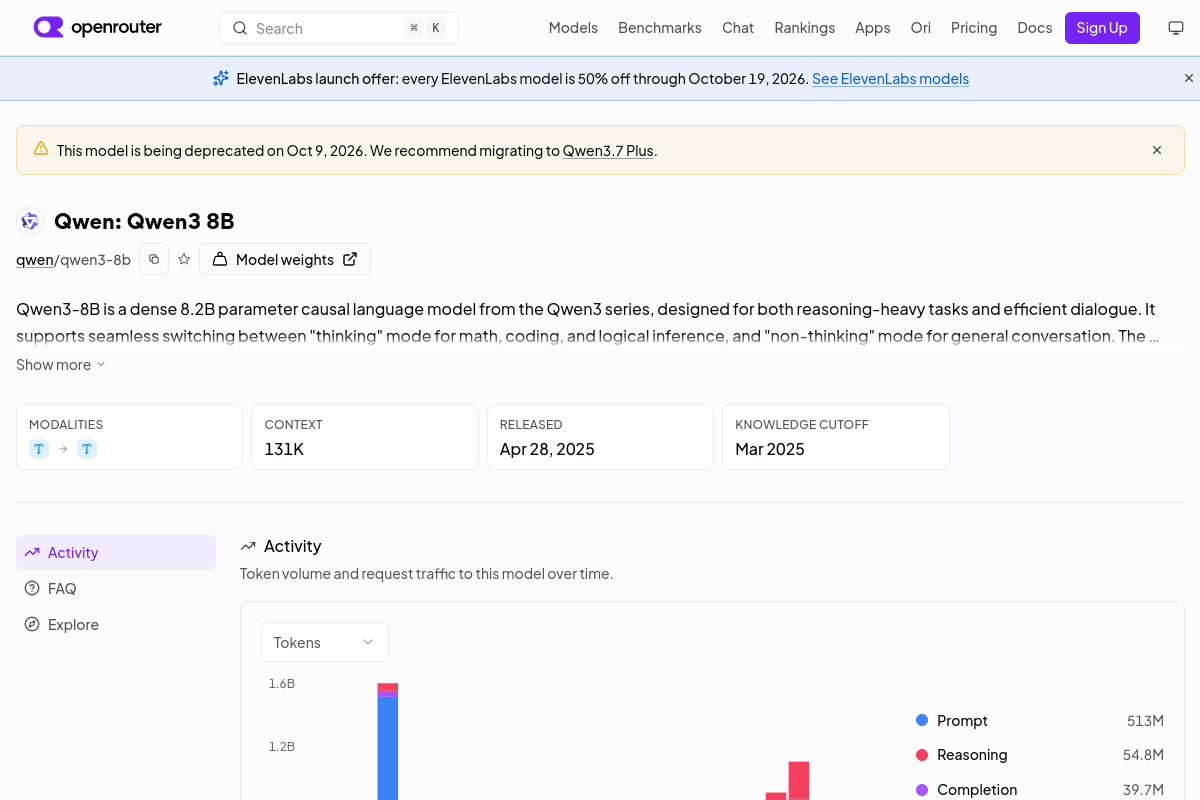1200x800 pixels.
Task: Click the "131K" context value
Action: 284,449
